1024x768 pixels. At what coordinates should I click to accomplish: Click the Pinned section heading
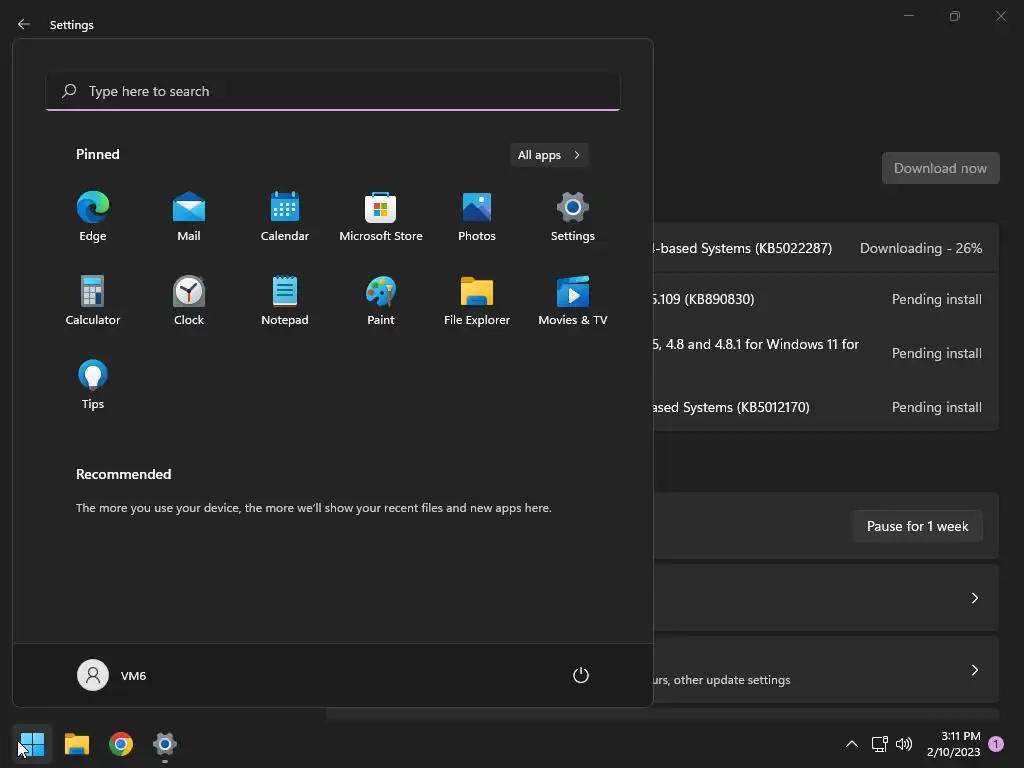click(97, 154)
